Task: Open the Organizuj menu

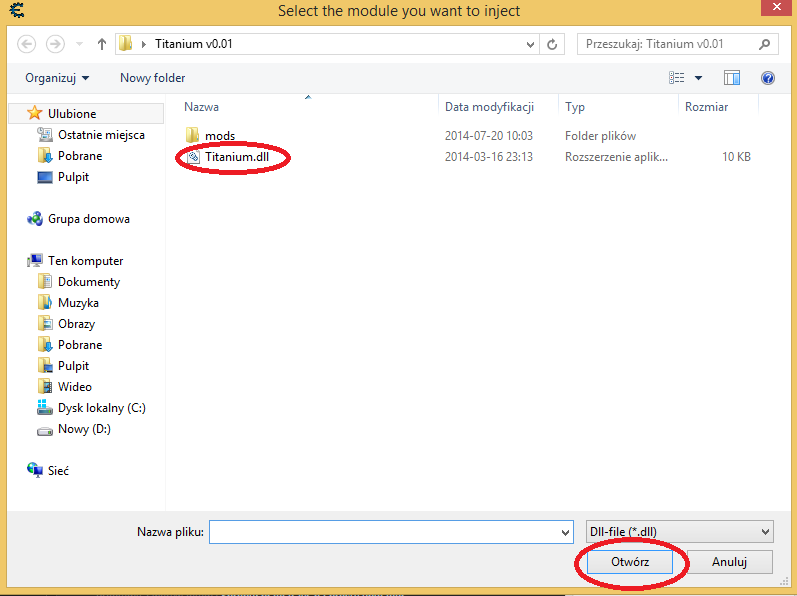Action: click(57, 78)
